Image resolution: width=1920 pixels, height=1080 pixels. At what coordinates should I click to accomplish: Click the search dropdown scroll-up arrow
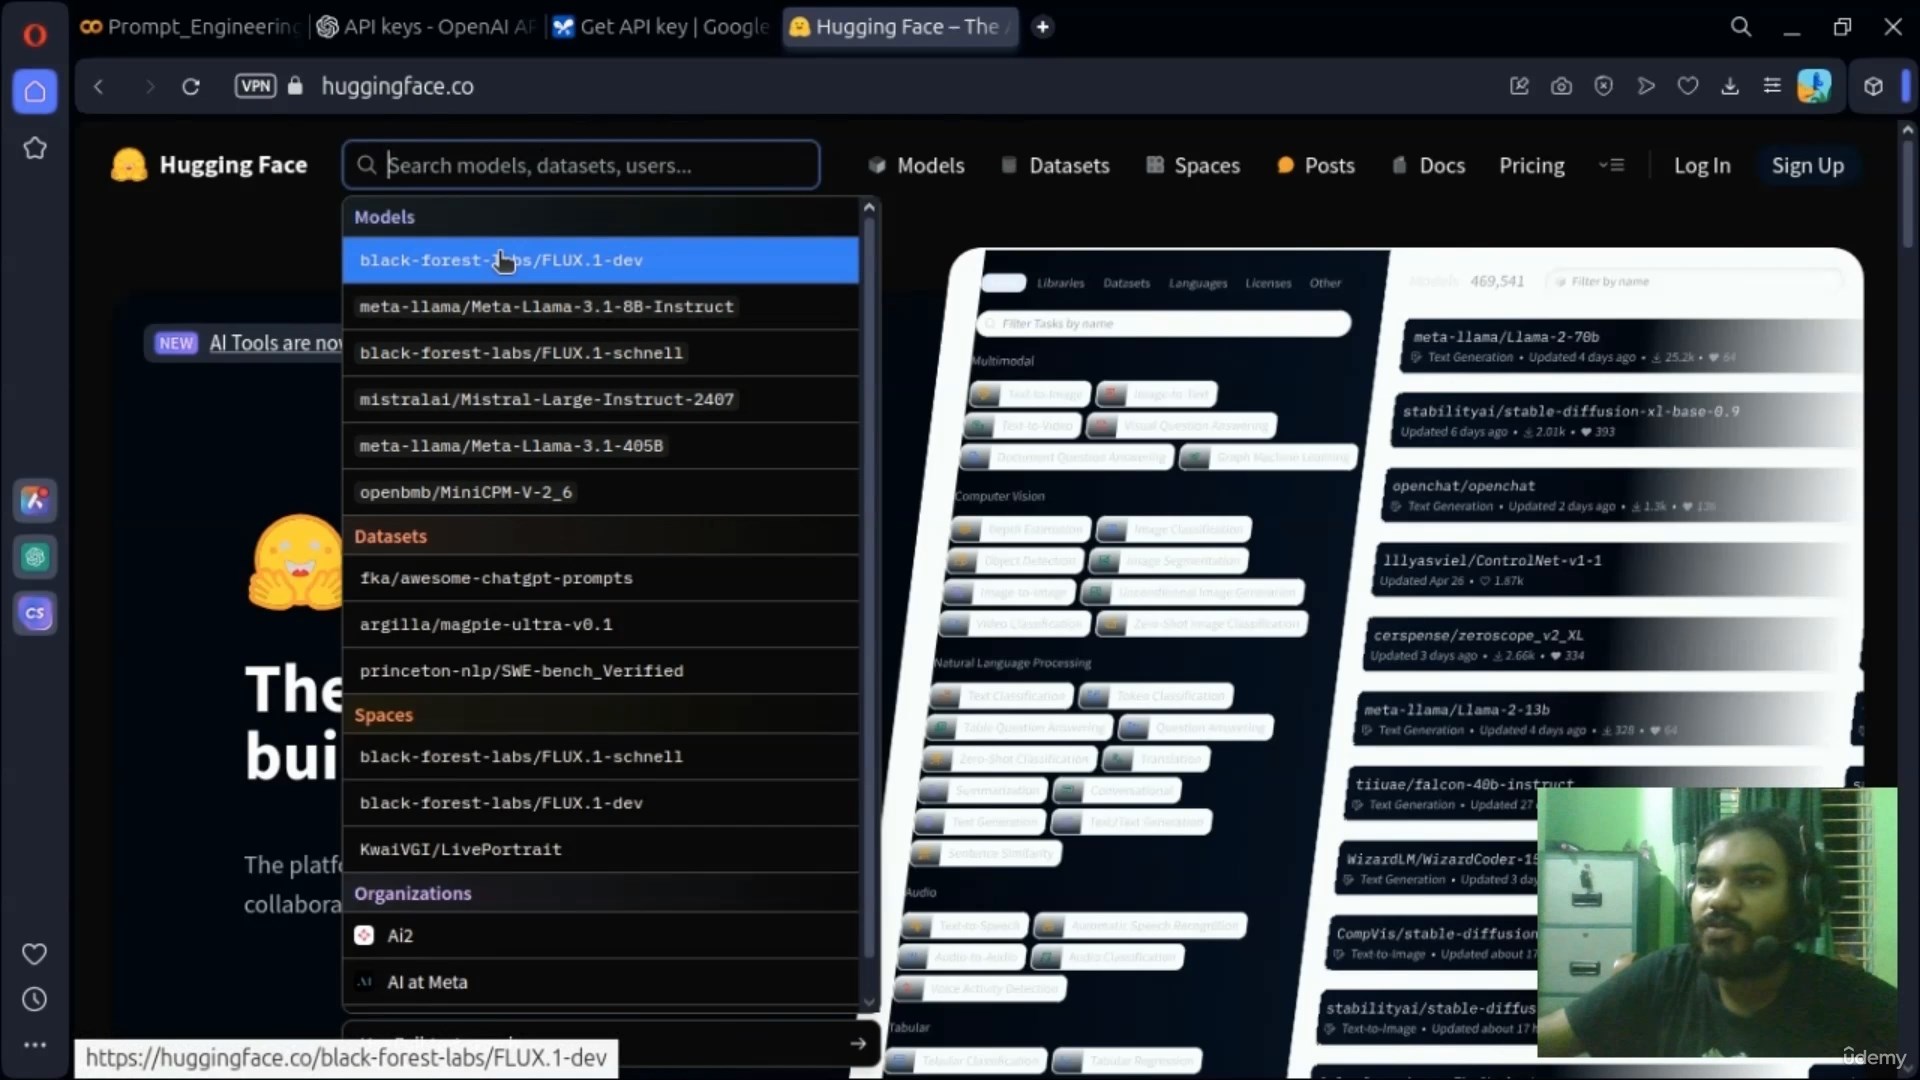click(x=869, y=207)
